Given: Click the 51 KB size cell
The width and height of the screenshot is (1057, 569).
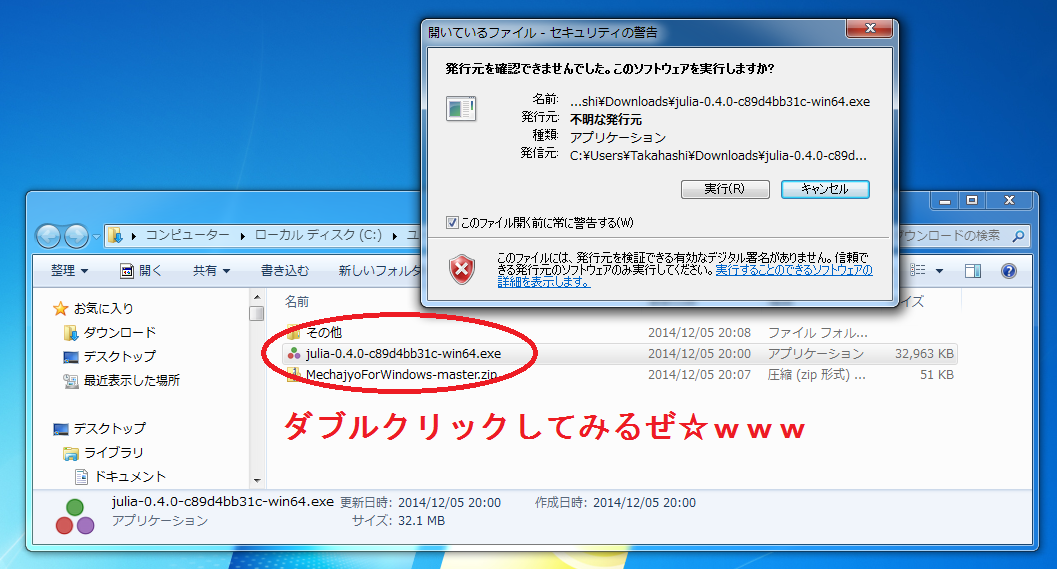Looking at the screenshot, I should (x=937, y=374).
